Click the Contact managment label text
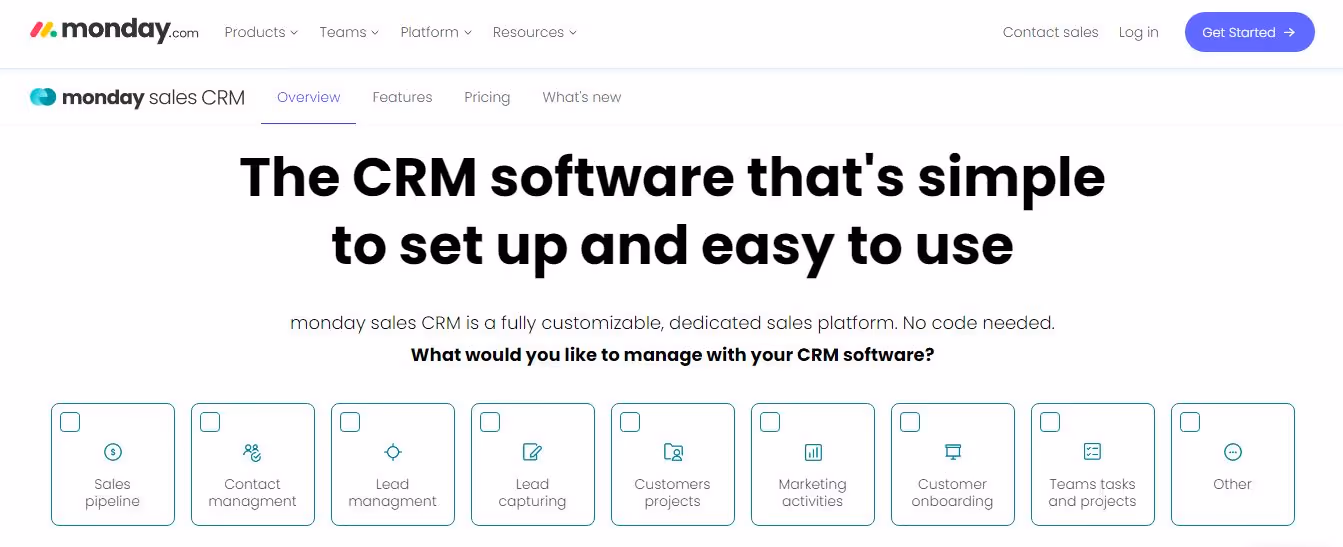Screen dimensions: 1343x547 coord(253,493)
